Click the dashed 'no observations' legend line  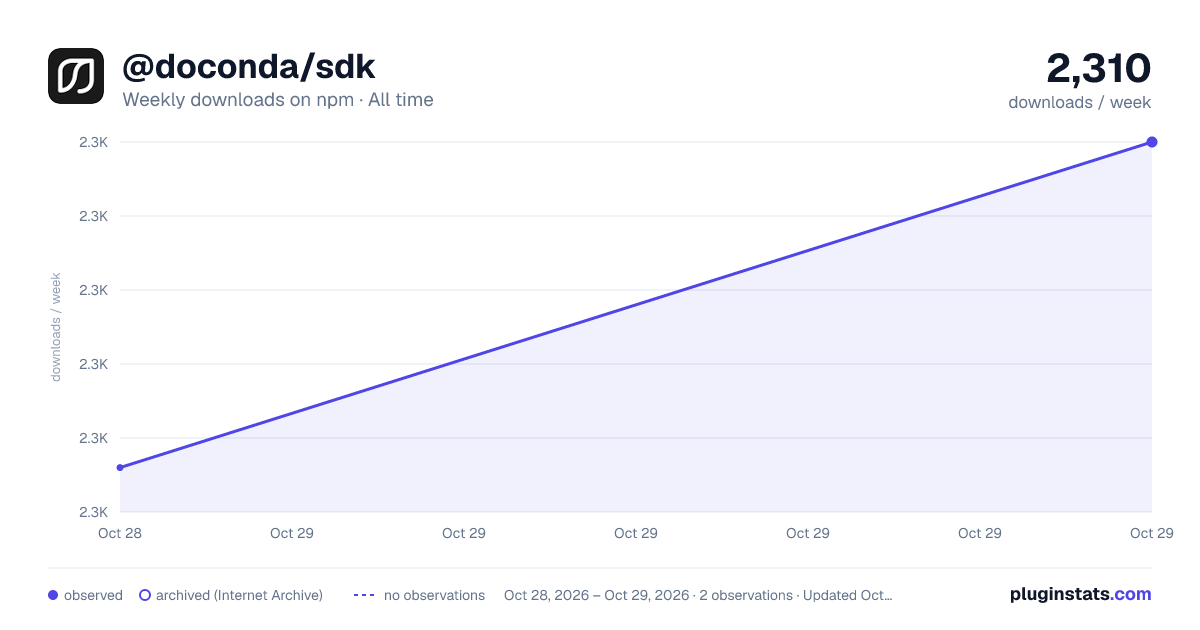363,595
